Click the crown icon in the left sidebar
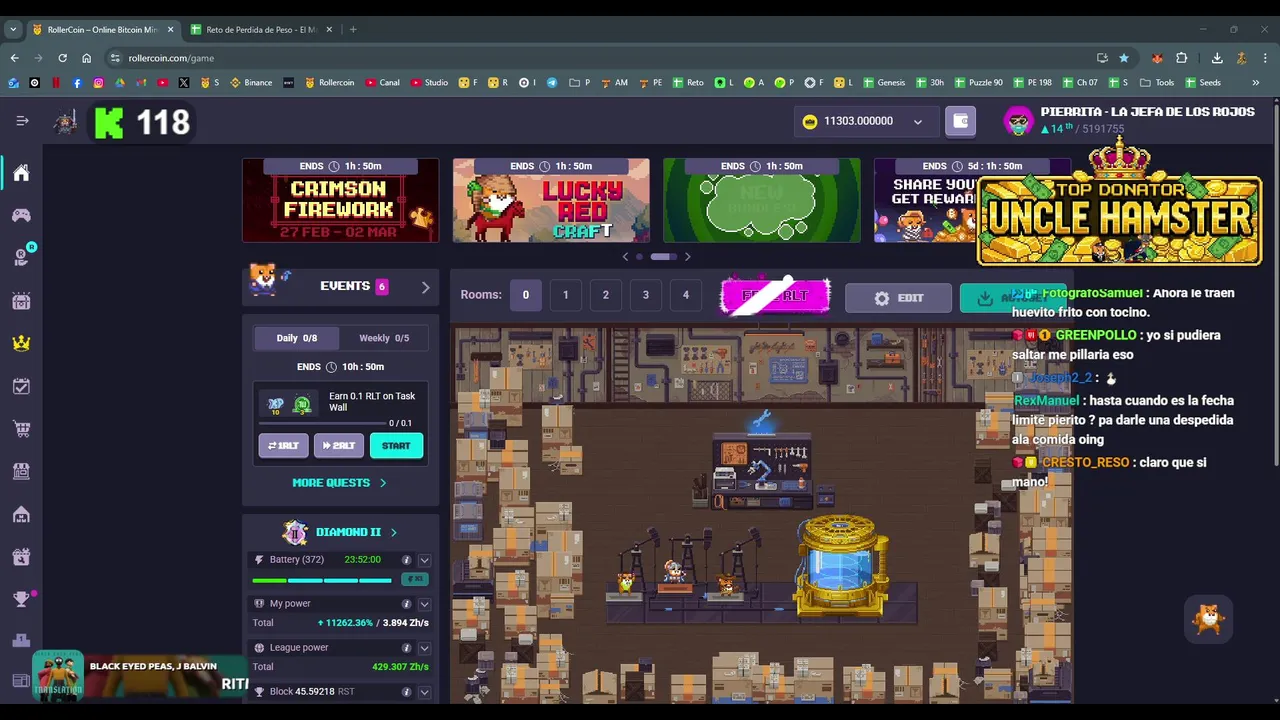 point(21,343)
